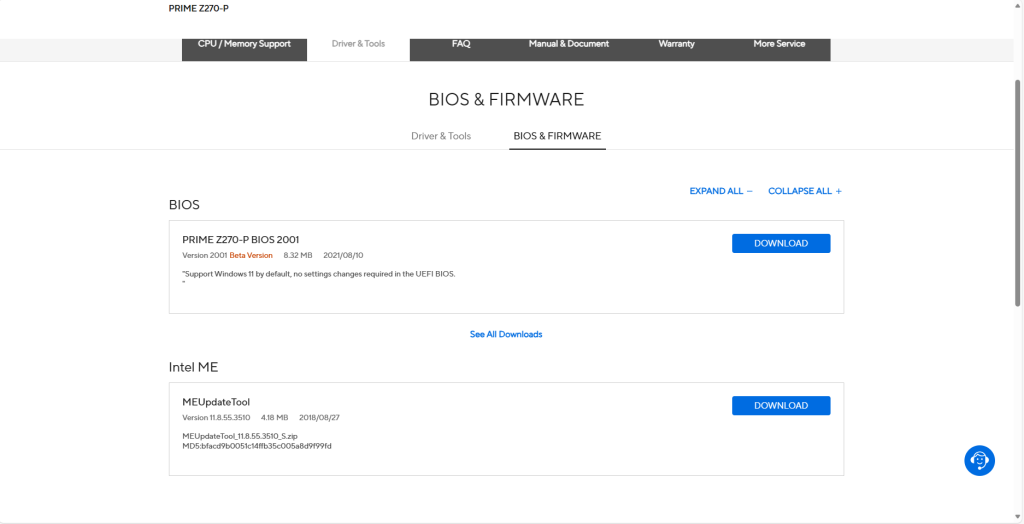The width and height of the screenshot is (1024, 524).
Task: Click the PRIME Z270-P BIOS 2001 title
Action: click(x=240, y=240)
